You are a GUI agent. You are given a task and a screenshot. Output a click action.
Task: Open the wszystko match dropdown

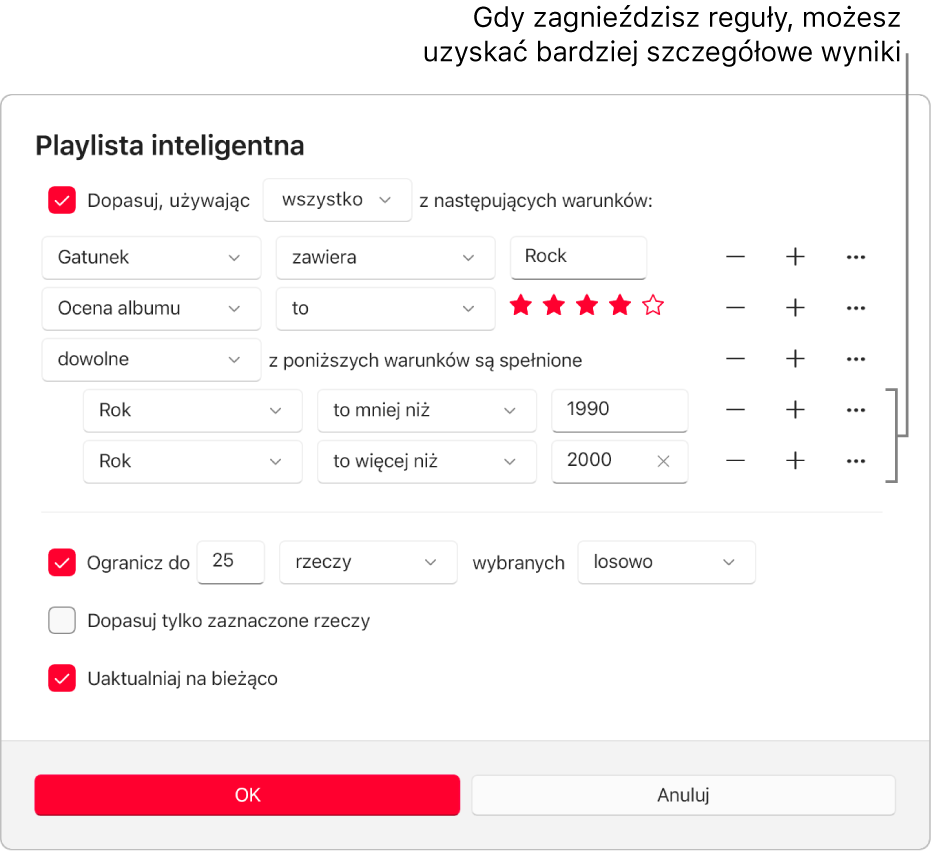coord(337,200)
